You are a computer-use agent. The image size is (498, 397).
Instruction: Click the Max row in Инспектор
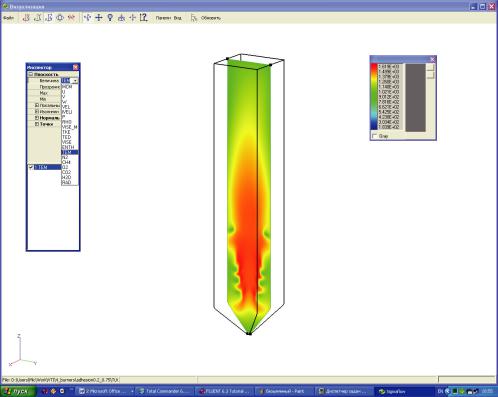(x=45, y=93)
